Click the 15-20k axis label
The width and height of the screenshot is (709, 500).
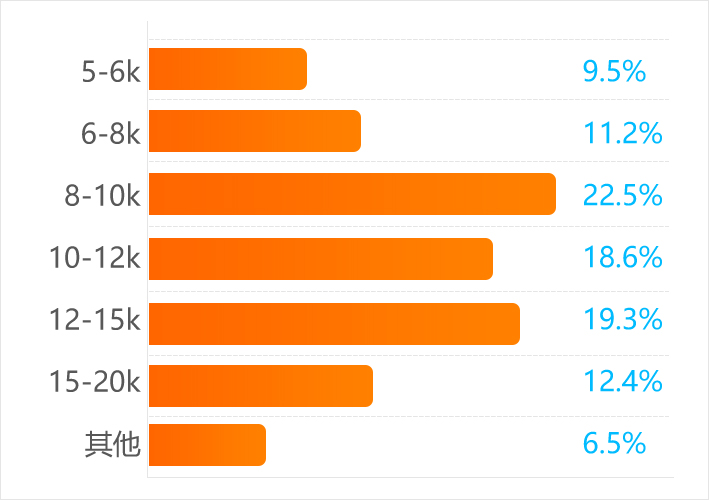(95, 382)
